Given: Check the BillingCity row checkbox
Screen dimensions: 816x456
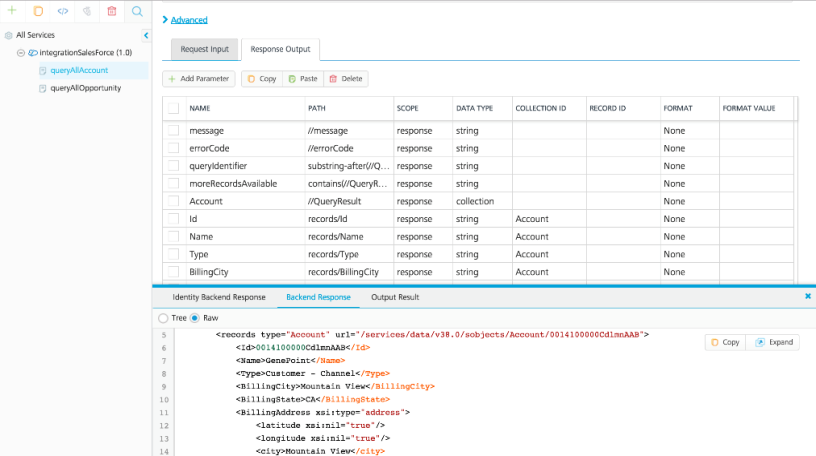Looking at the screenshot, I should click(174, 272).
